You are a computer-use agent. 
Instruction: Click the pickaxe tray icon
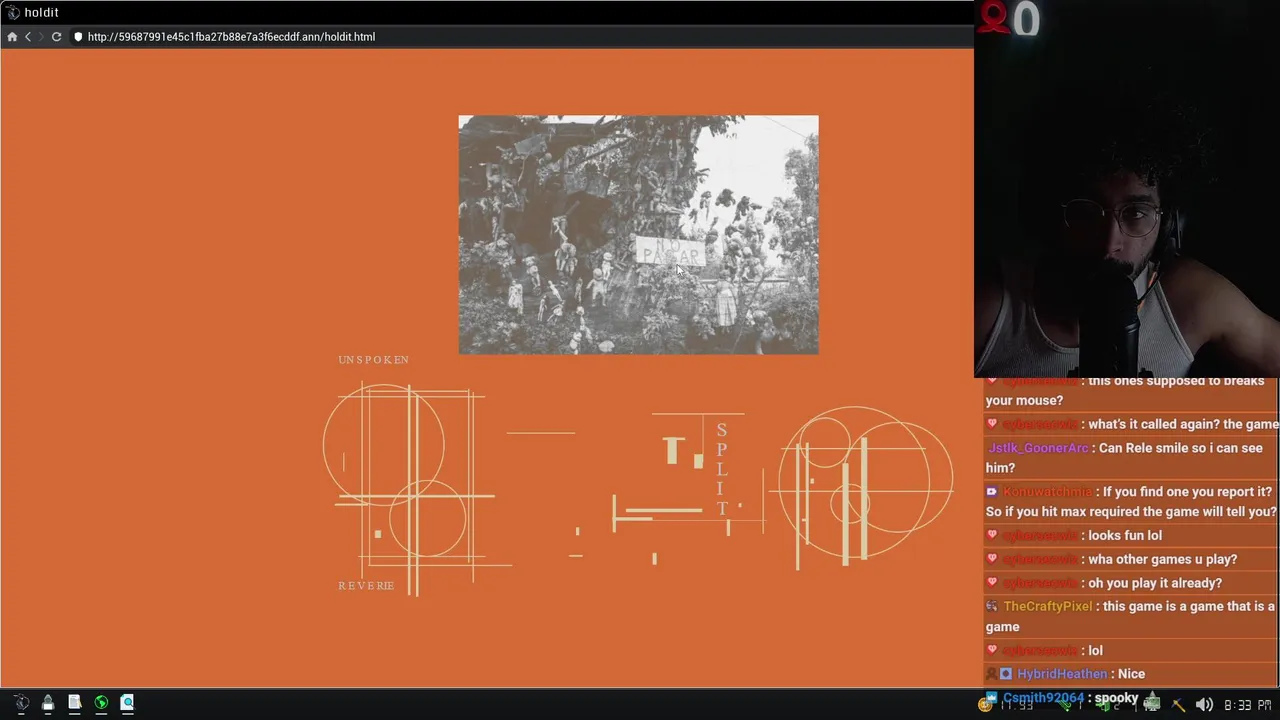pos(1178,705)
